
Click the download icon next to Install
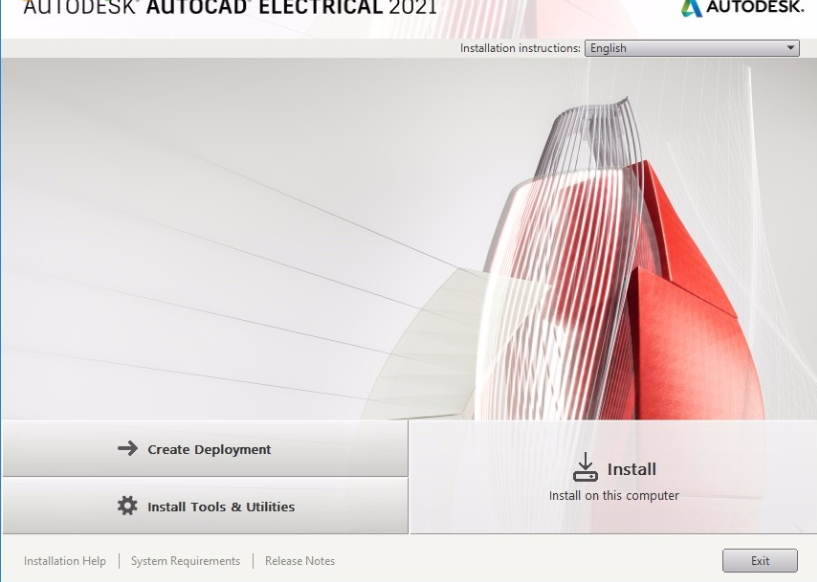(584, 467)
